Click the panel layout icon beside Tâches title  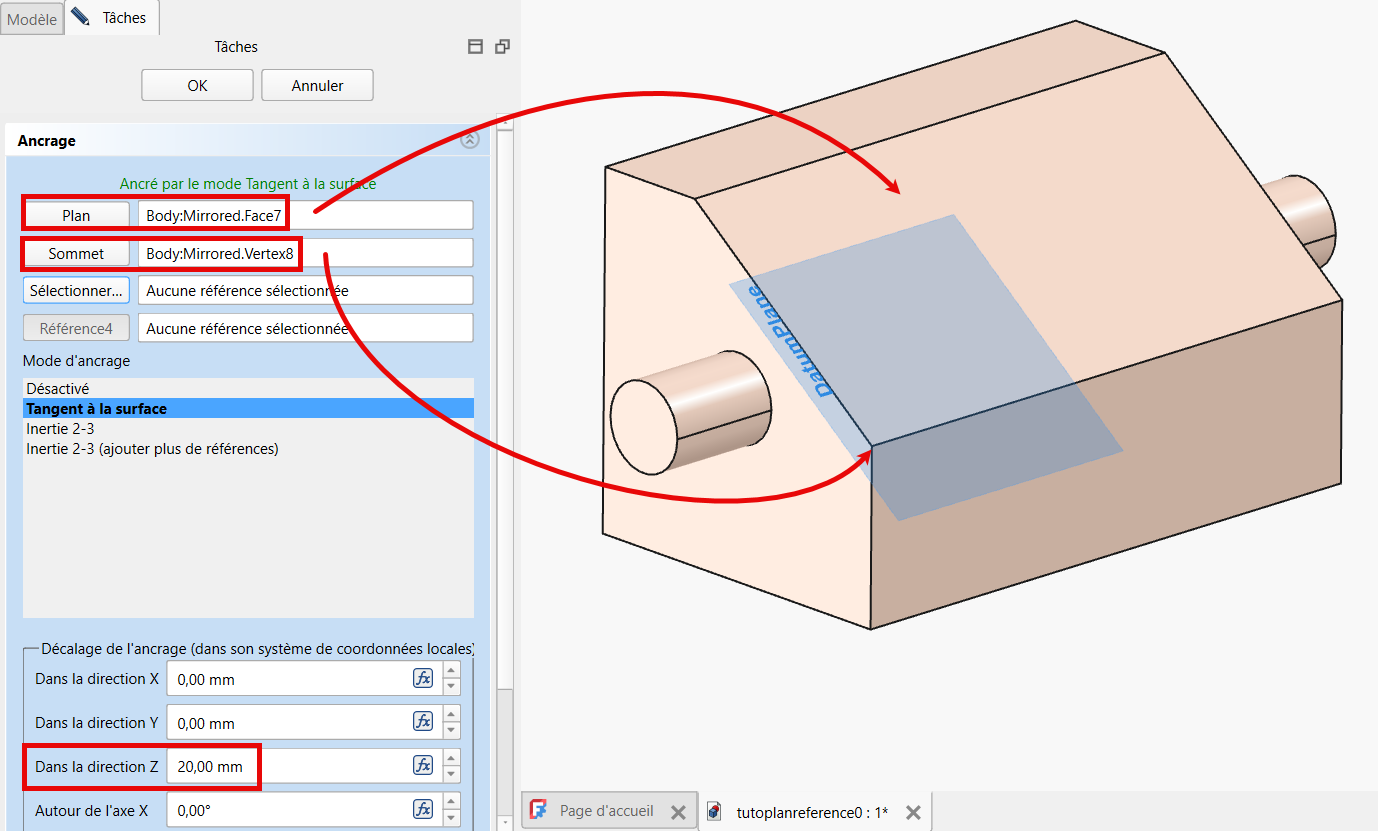tap(476, 47)
